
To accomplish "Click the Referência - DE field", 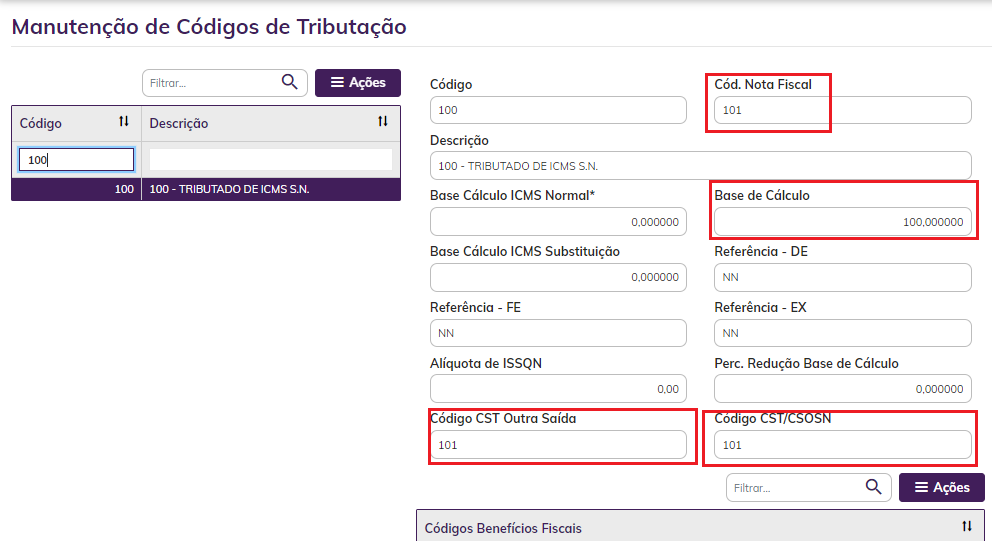I will coord(842,277).
